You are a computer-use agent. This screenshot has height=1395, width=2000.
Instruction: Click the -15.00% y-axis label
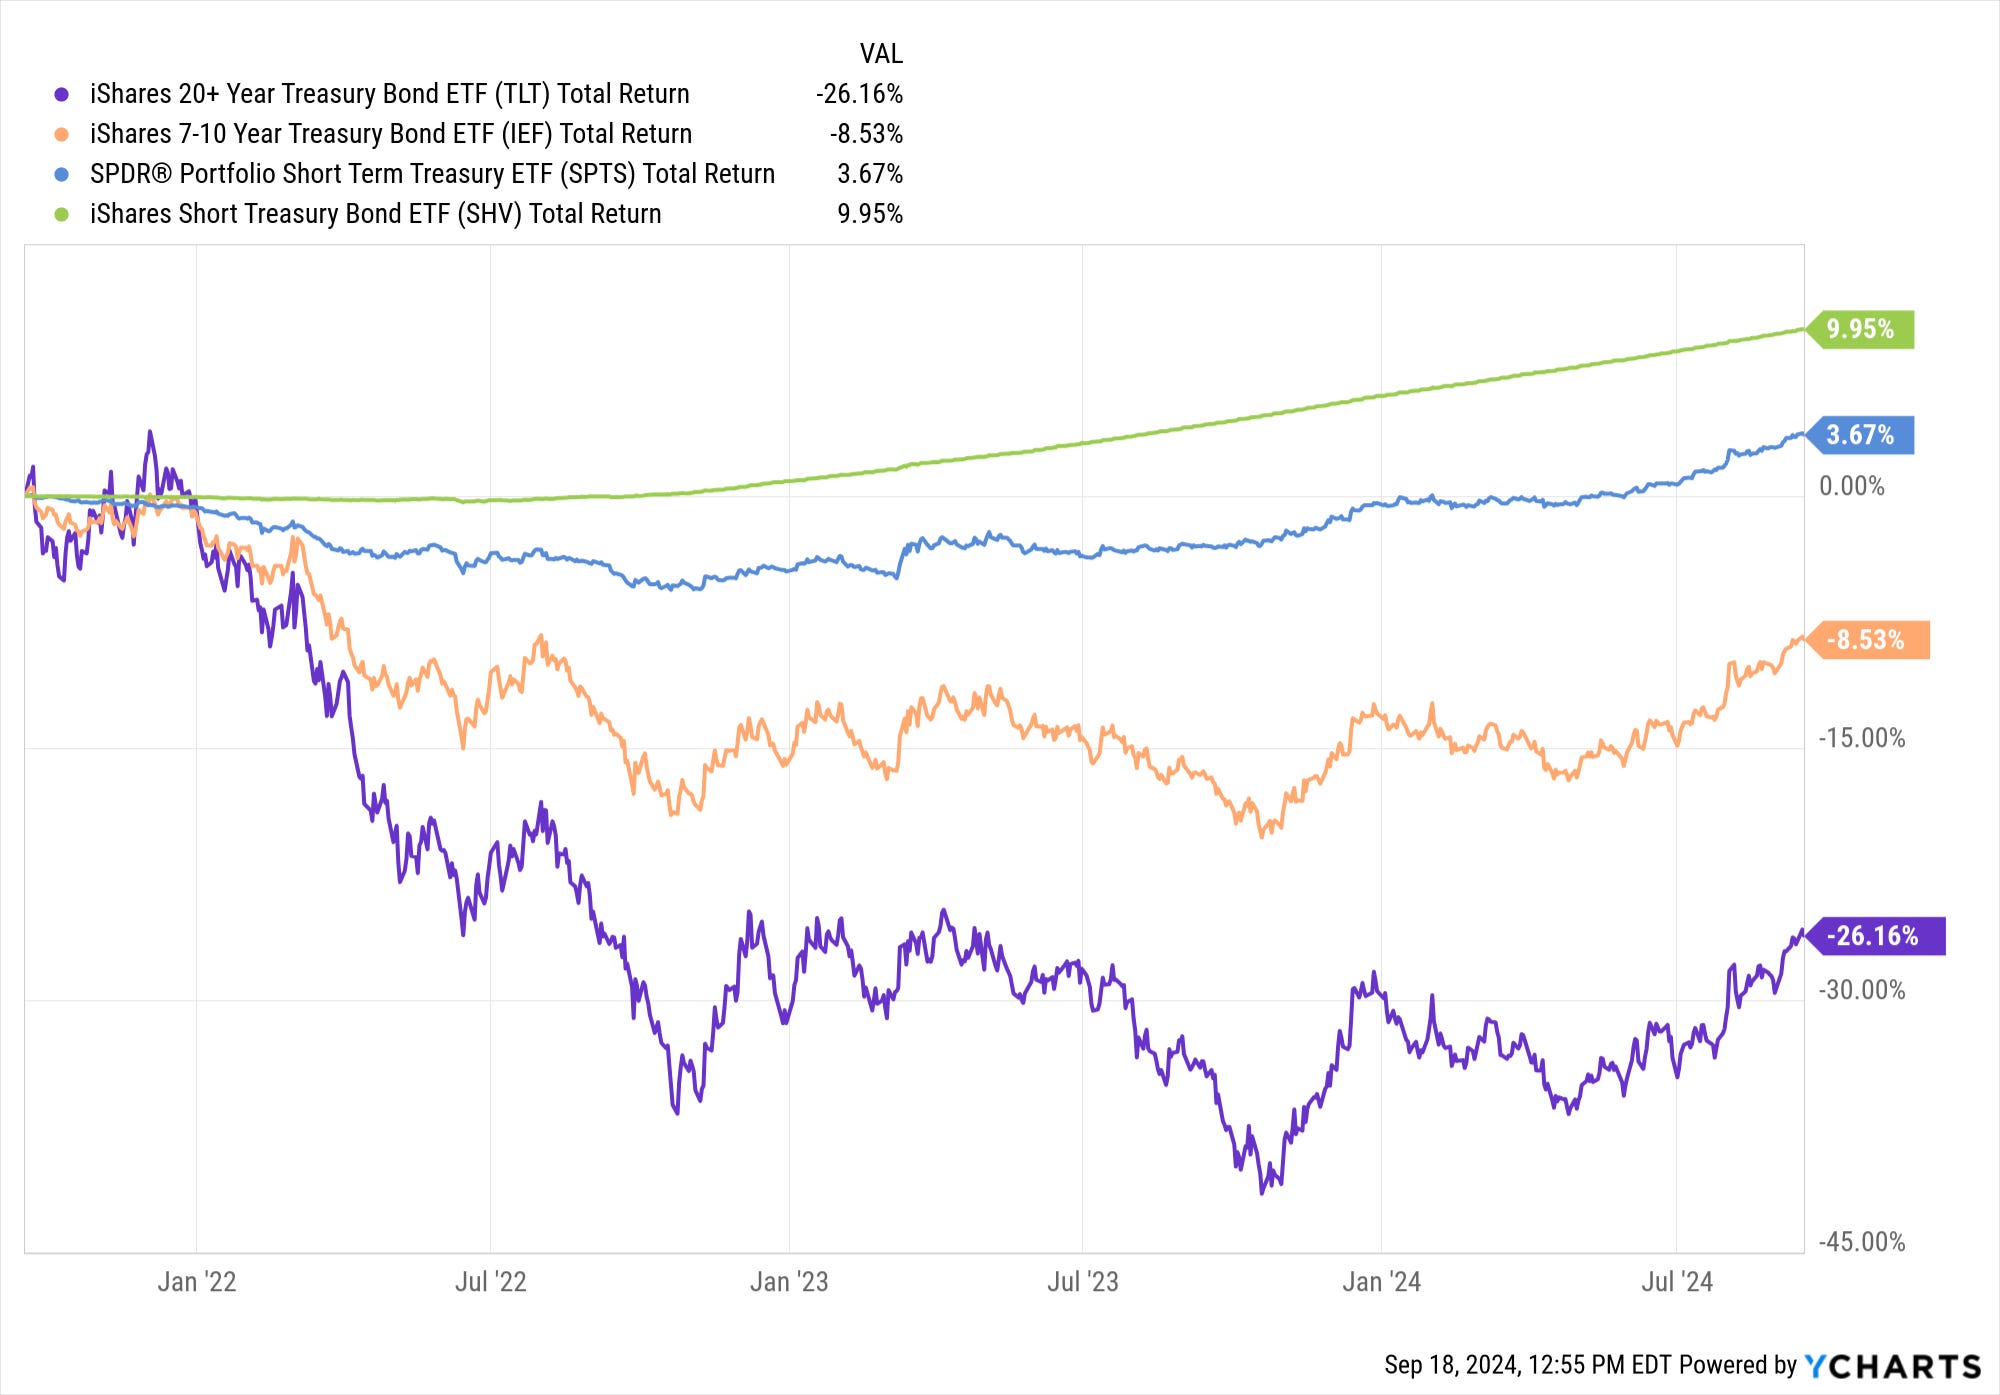click(1861, 738)
